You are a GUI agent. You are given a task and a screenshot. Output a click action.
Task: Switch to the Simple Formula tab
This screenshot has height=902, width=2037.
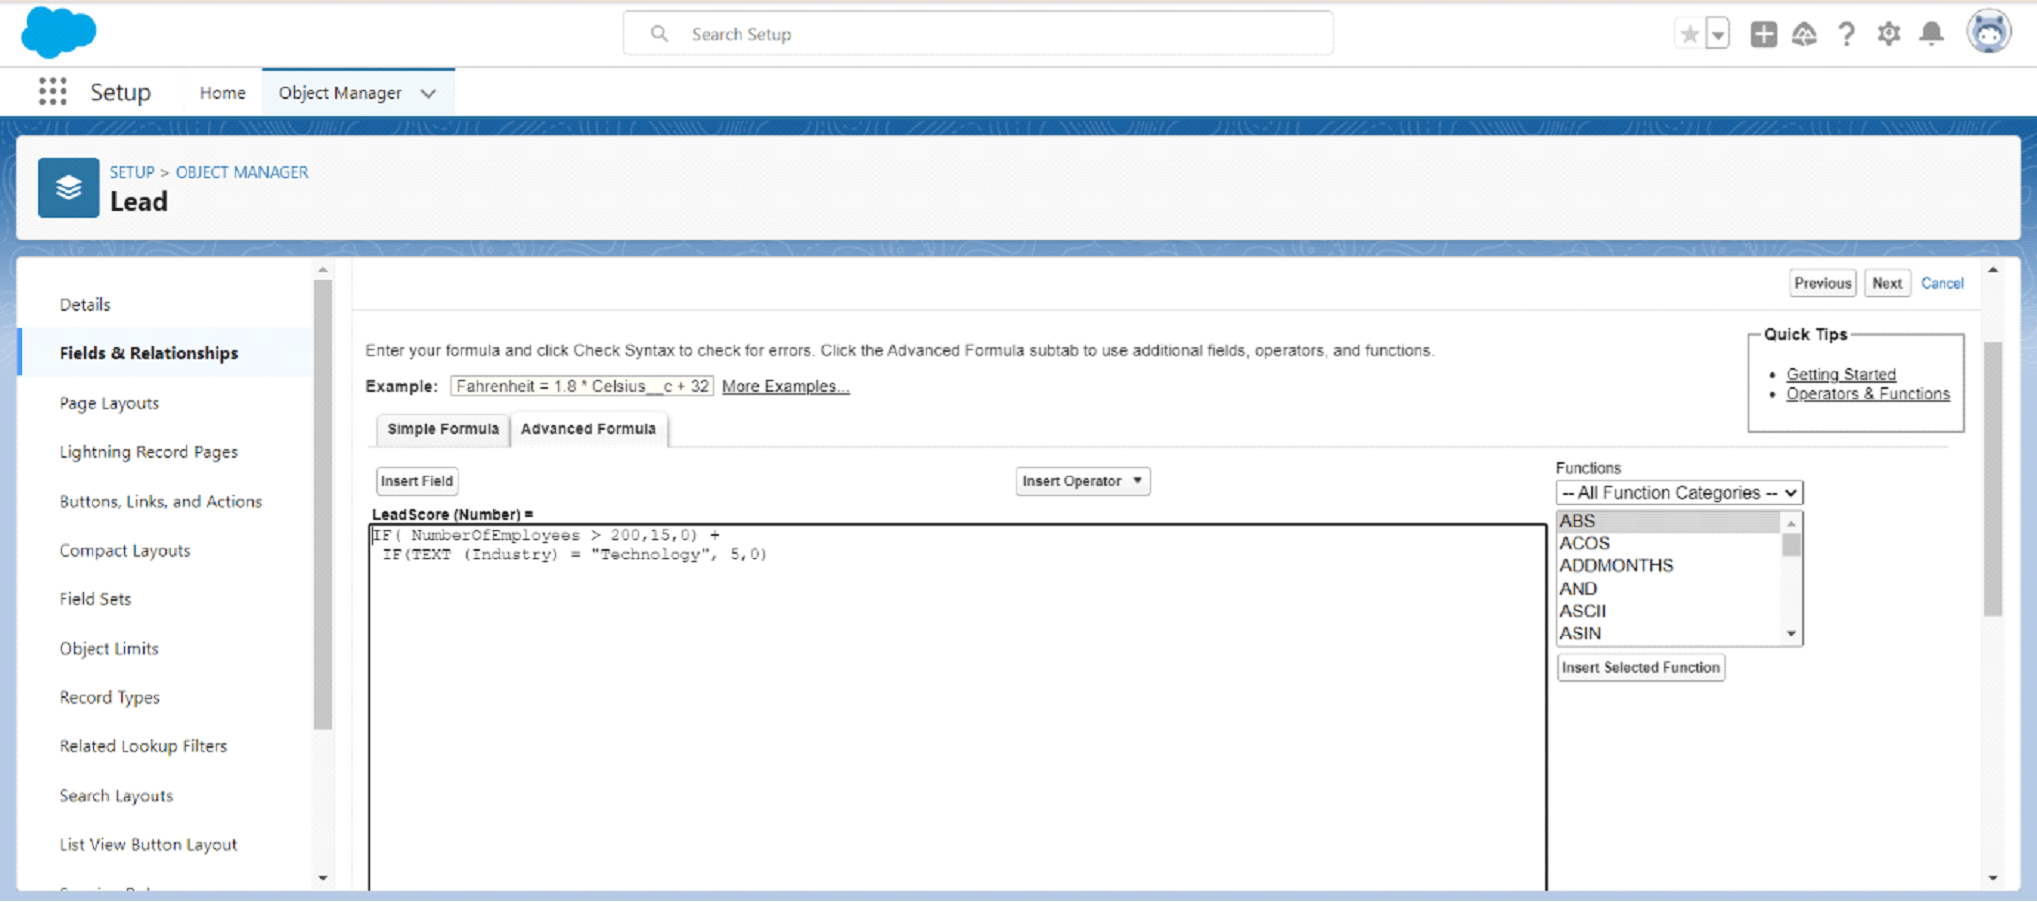(442, 429)
